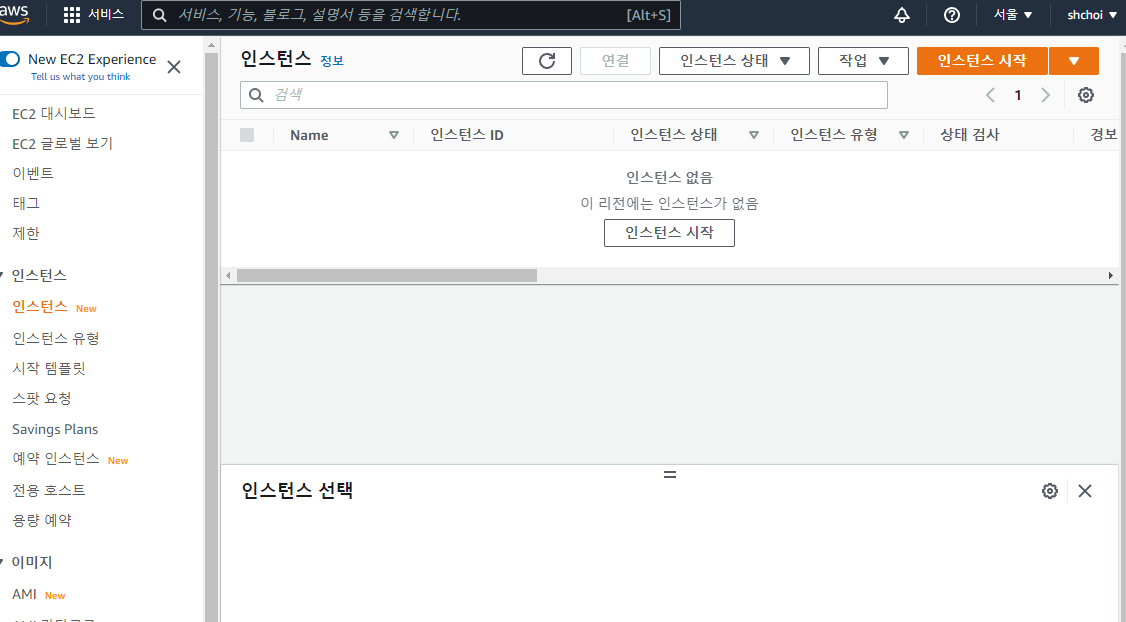This screenshot has width=1126, height=622.
Task: Click the 상태 검사 column header
Action: [x=970, y=135]
